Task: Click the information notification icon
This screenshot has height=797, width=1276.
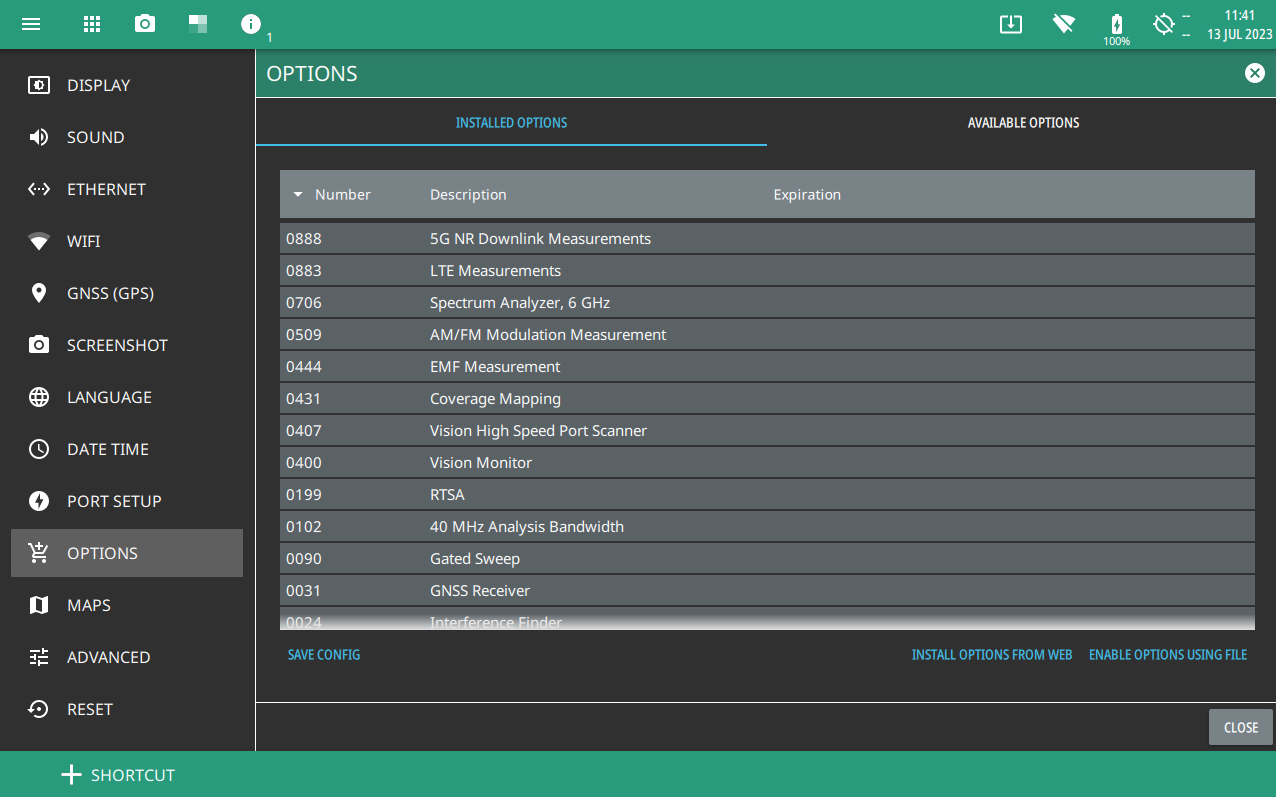Action: 251,24
